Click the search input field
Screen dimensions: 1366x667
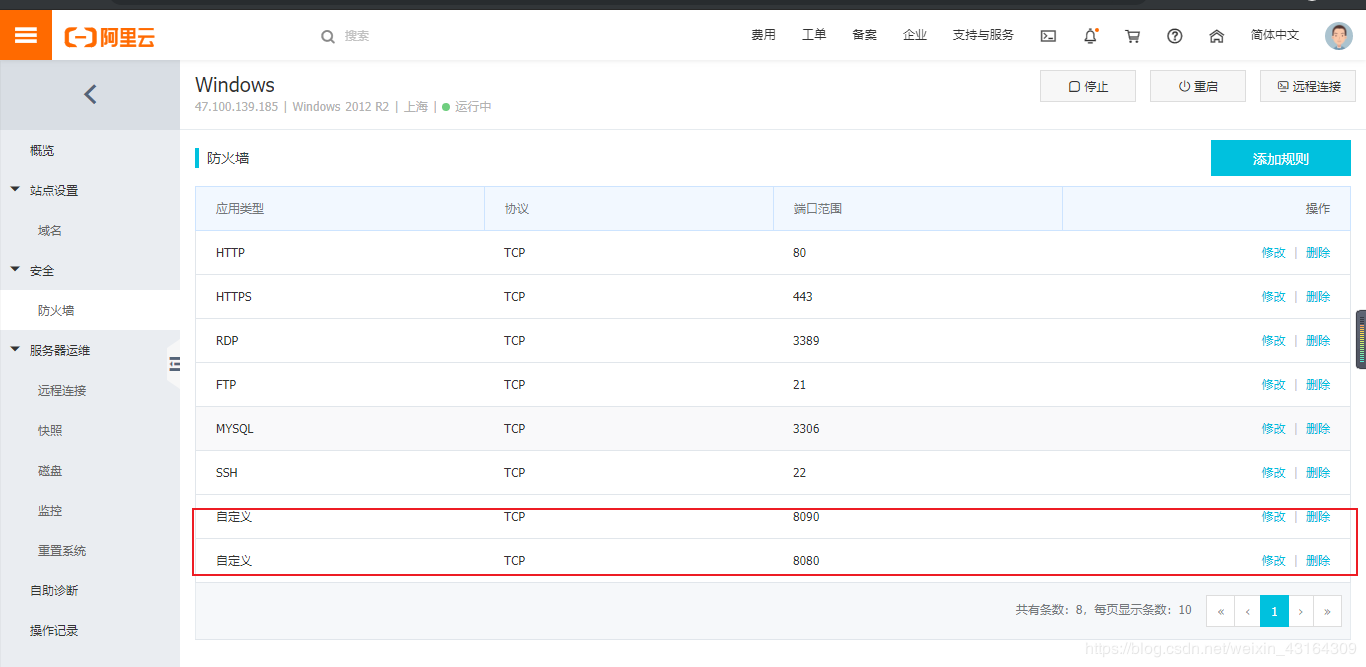(380, 35)
